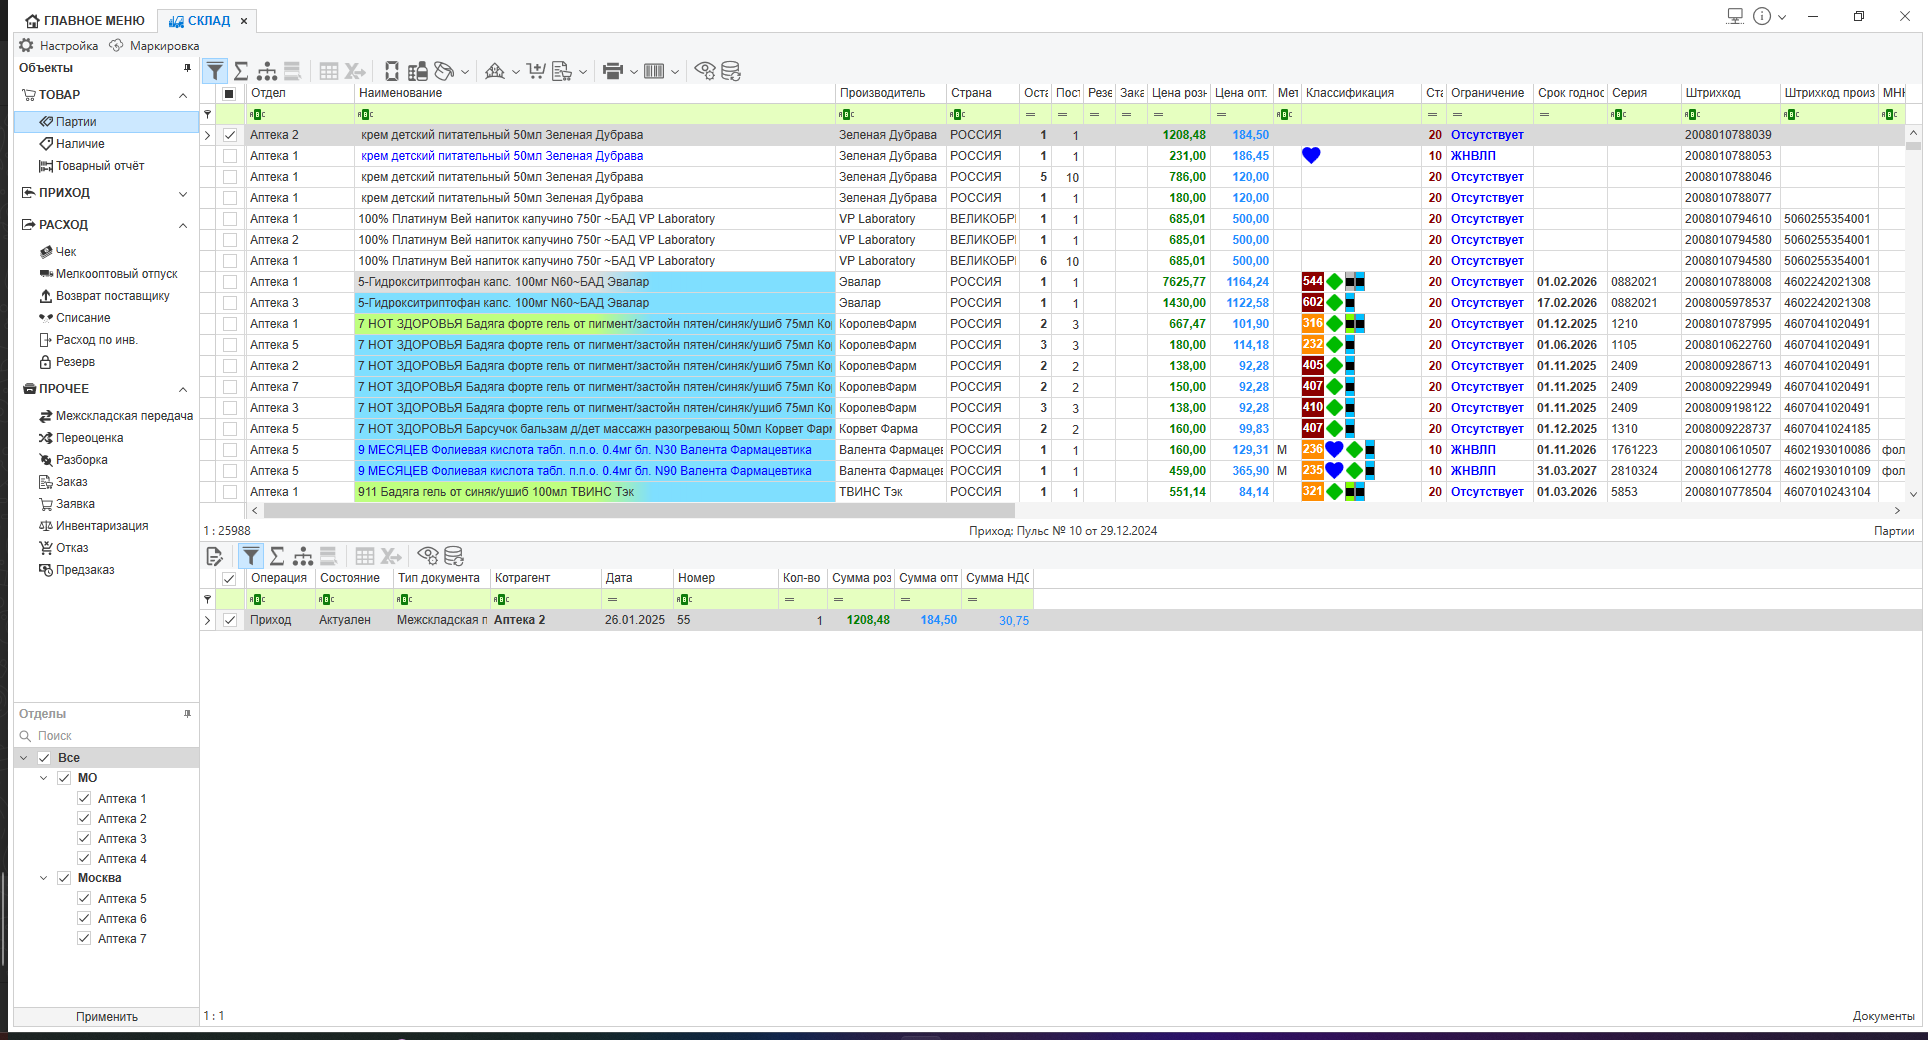This screenshot has height=1040, width=1928.
Task: Click the medicine bottle icon in the toolbar
Action: point(392,71)
